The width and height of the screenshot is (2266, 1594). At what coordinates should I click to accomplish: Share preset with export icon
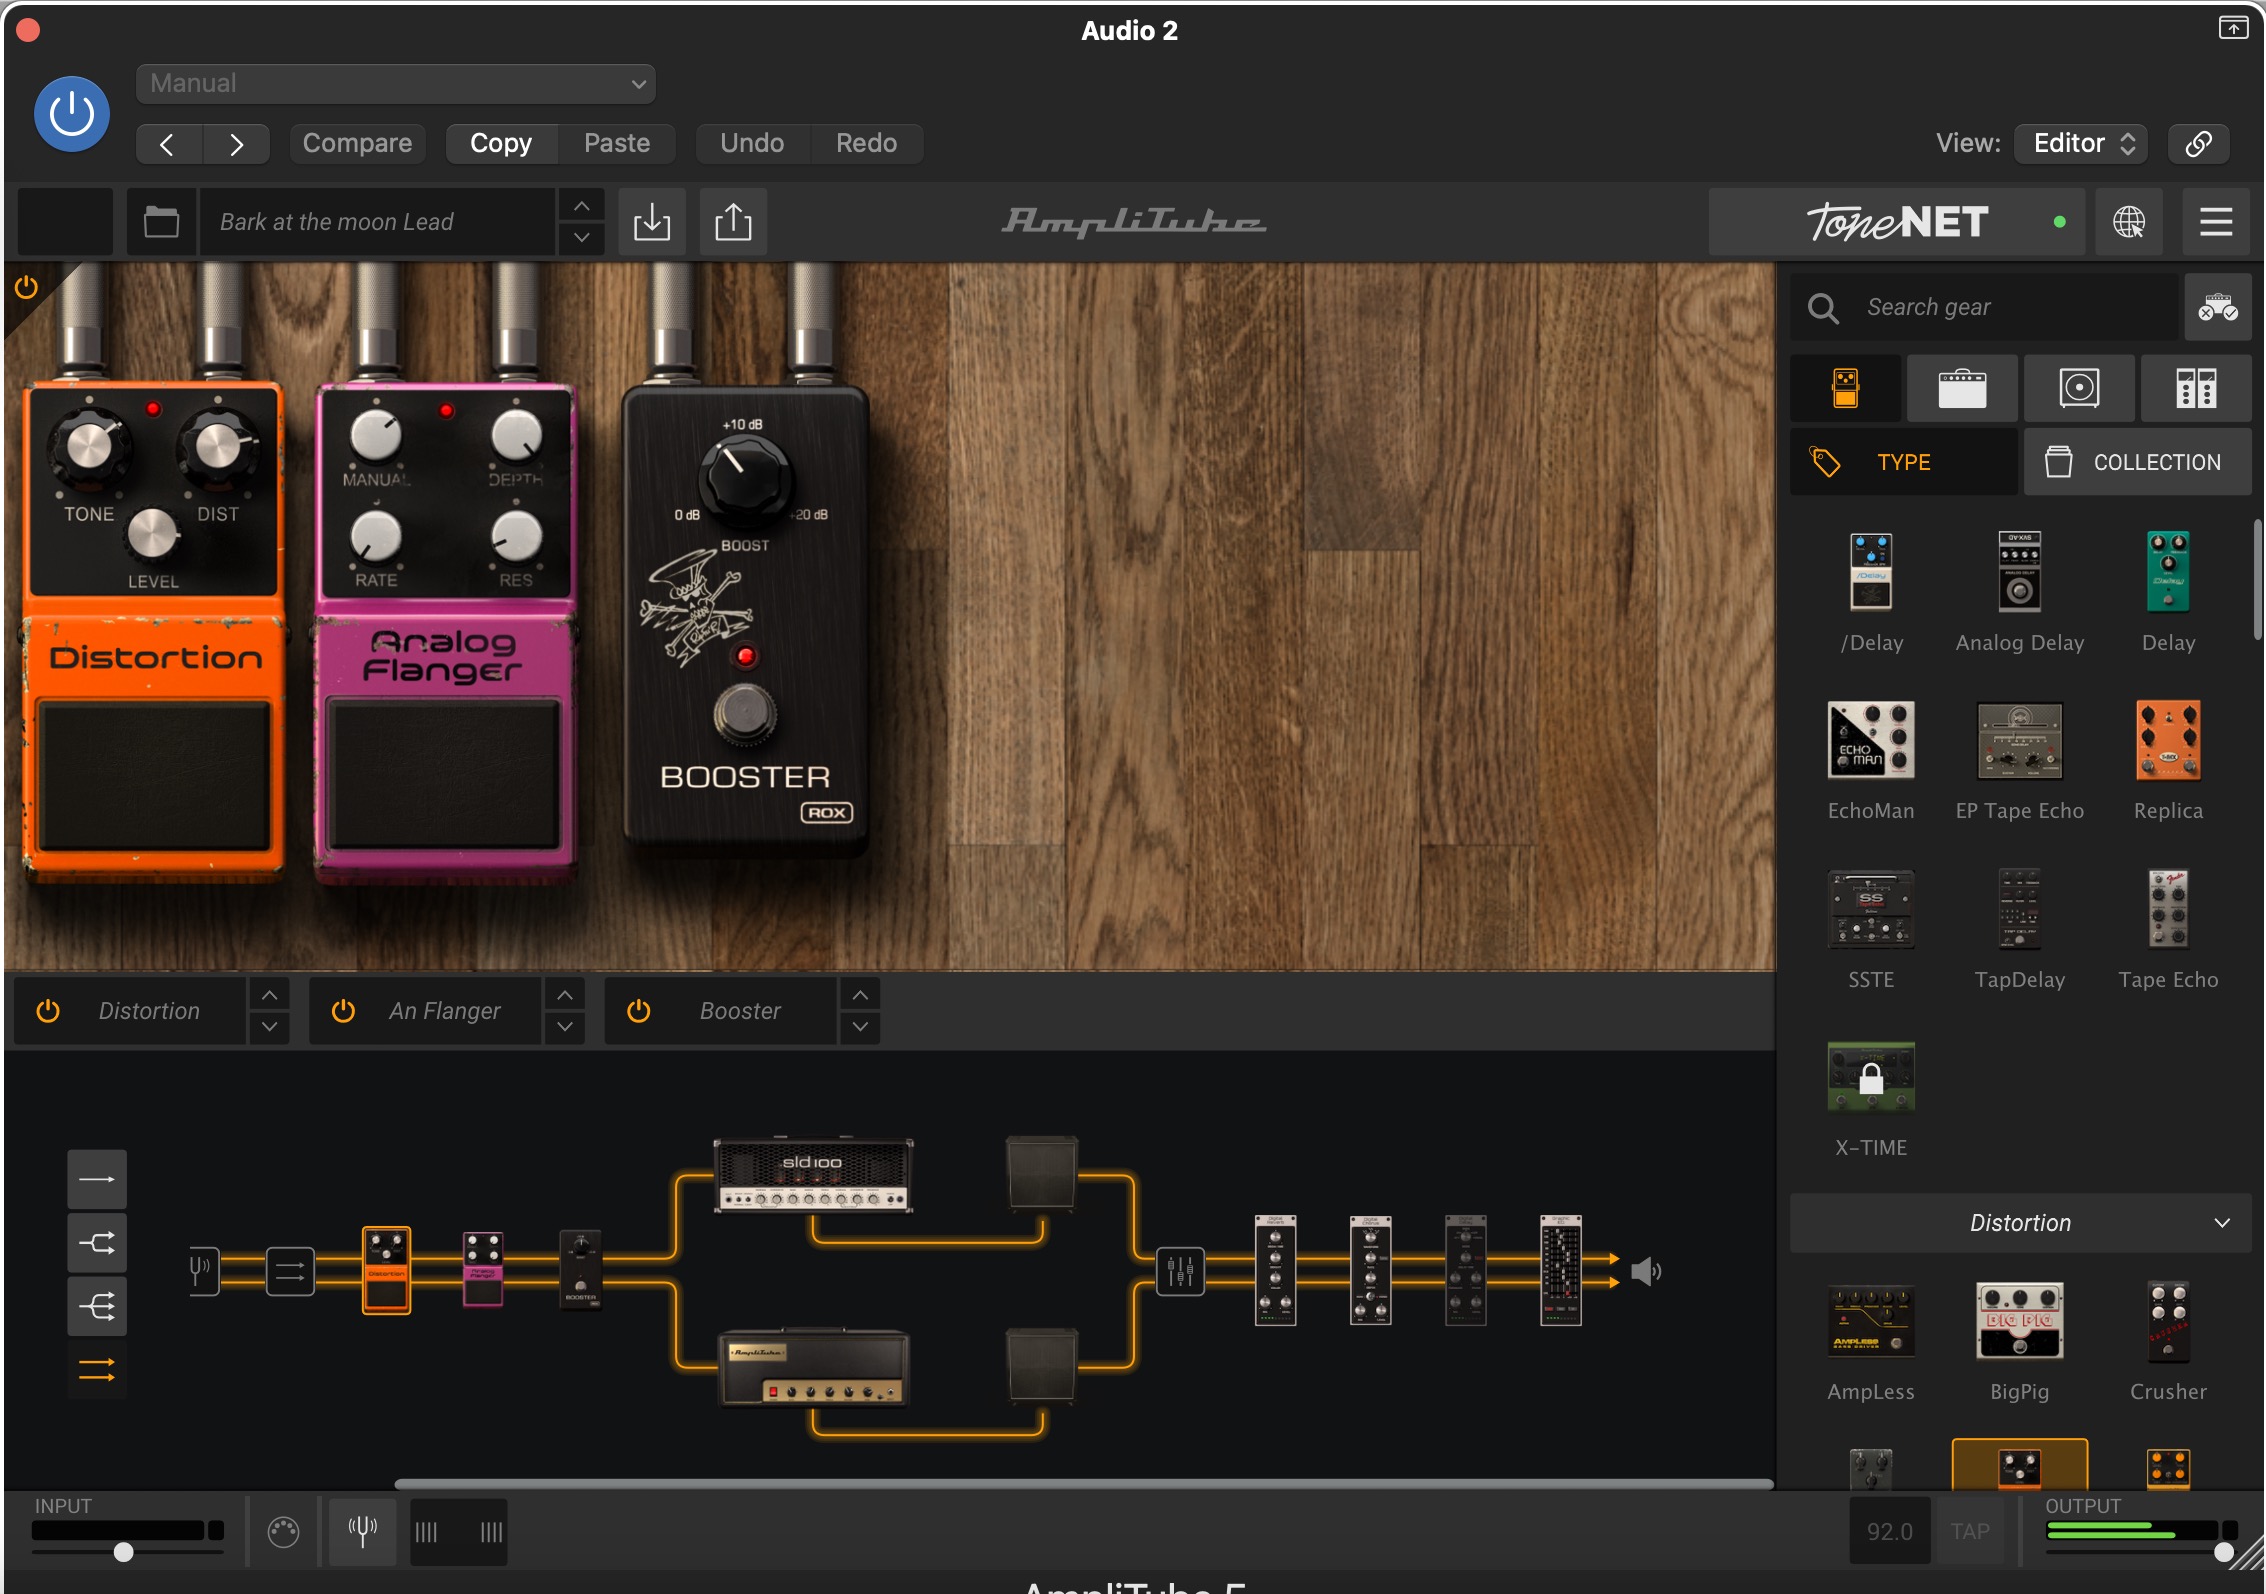[733, 222]
